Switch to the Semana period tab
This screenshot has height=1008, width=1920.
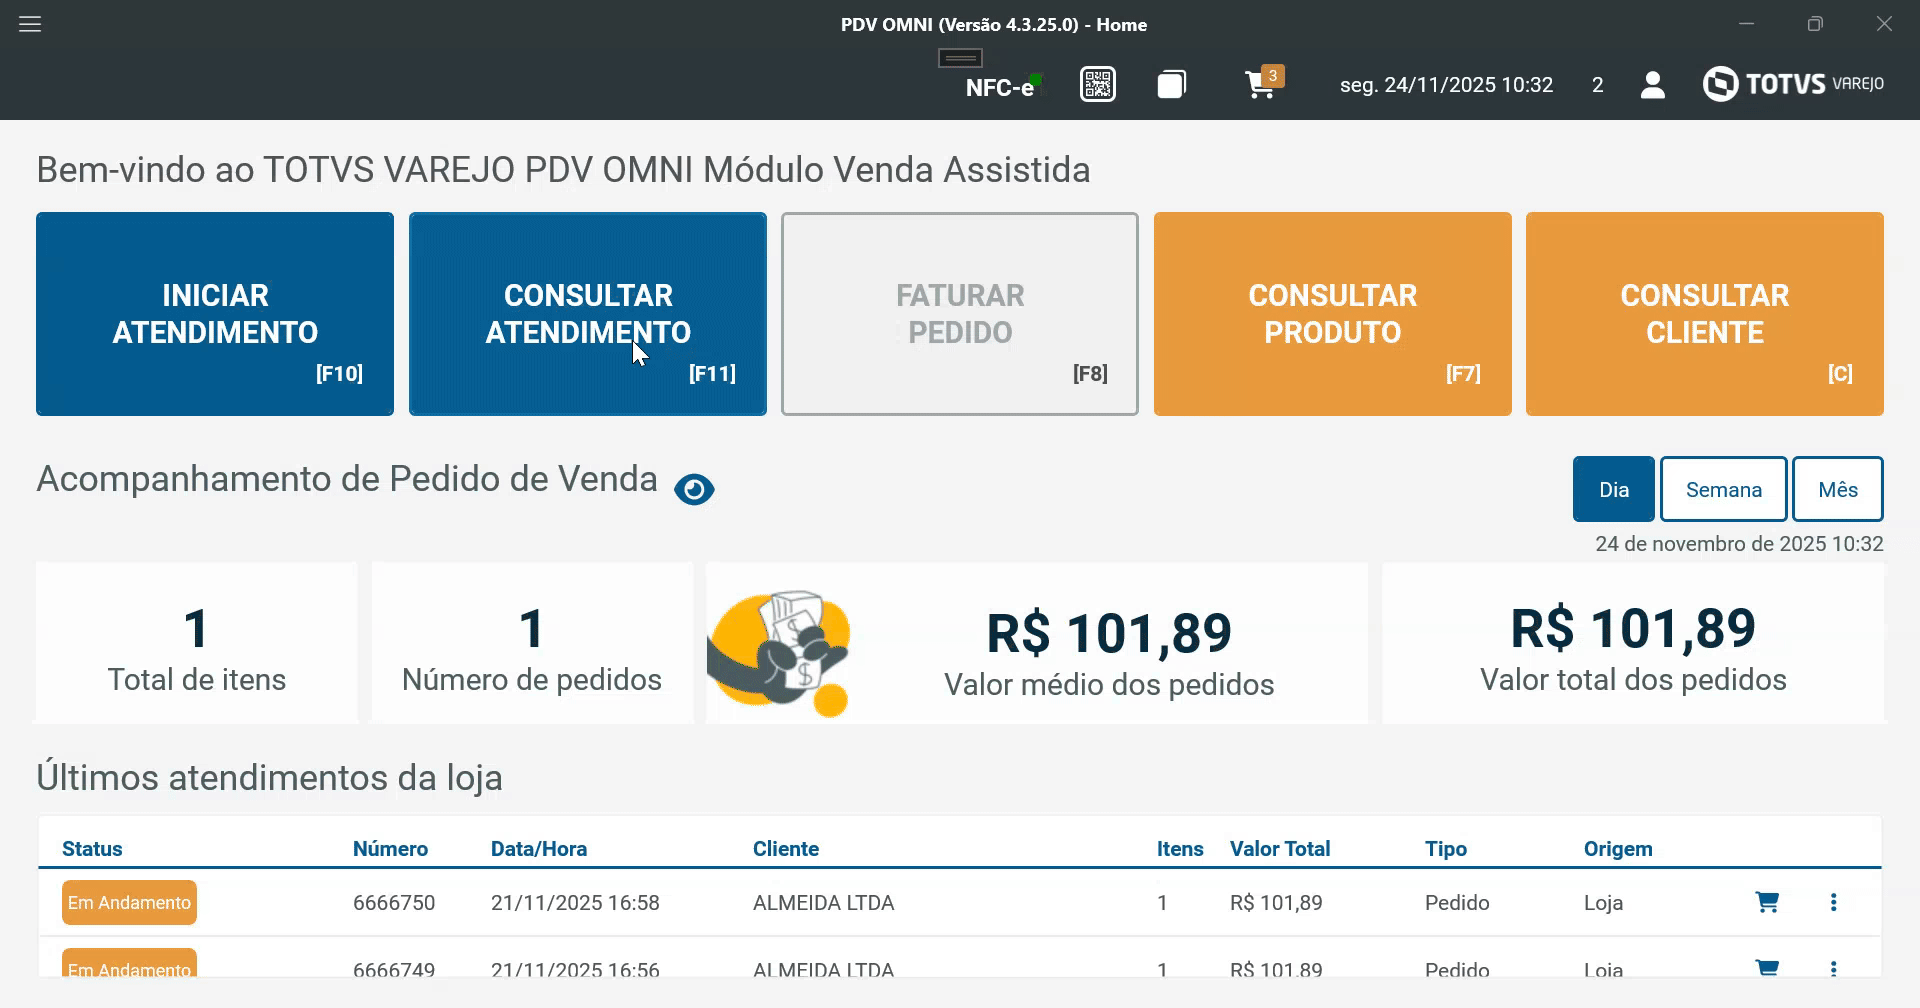tap(1724, 489)
